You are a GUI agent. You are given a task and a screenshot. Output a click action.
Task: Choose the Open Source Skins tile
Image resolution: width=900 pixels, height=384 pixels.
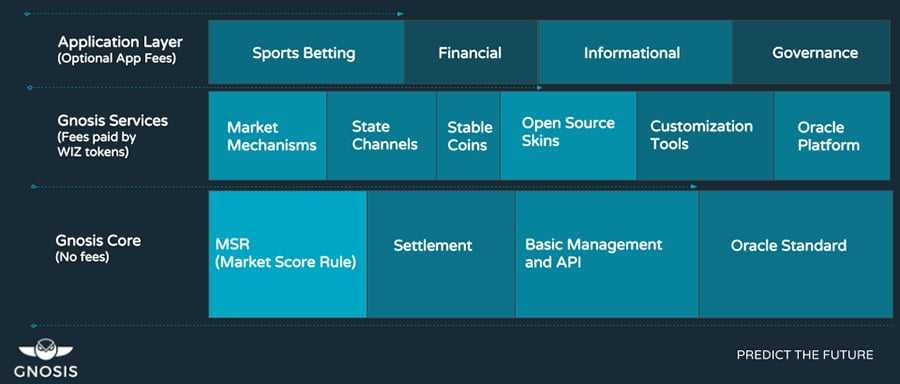point(568,136)
